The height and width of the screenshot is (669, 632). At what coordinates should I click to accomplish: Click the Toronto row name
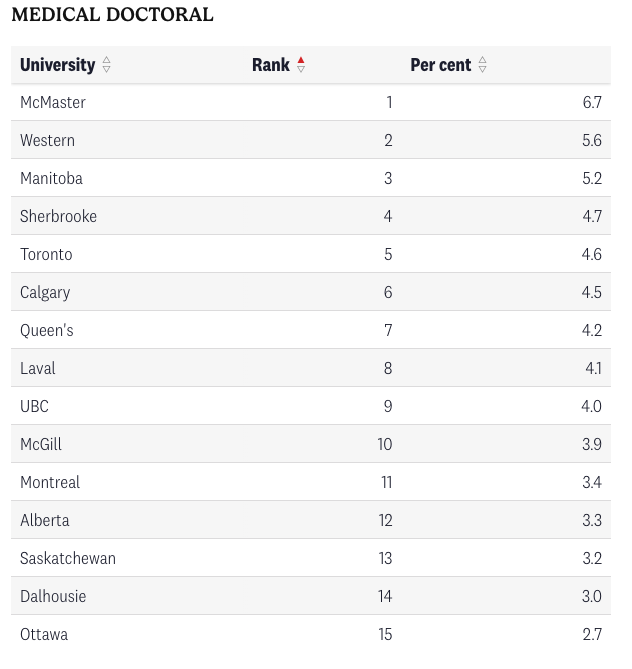(46, 254)
